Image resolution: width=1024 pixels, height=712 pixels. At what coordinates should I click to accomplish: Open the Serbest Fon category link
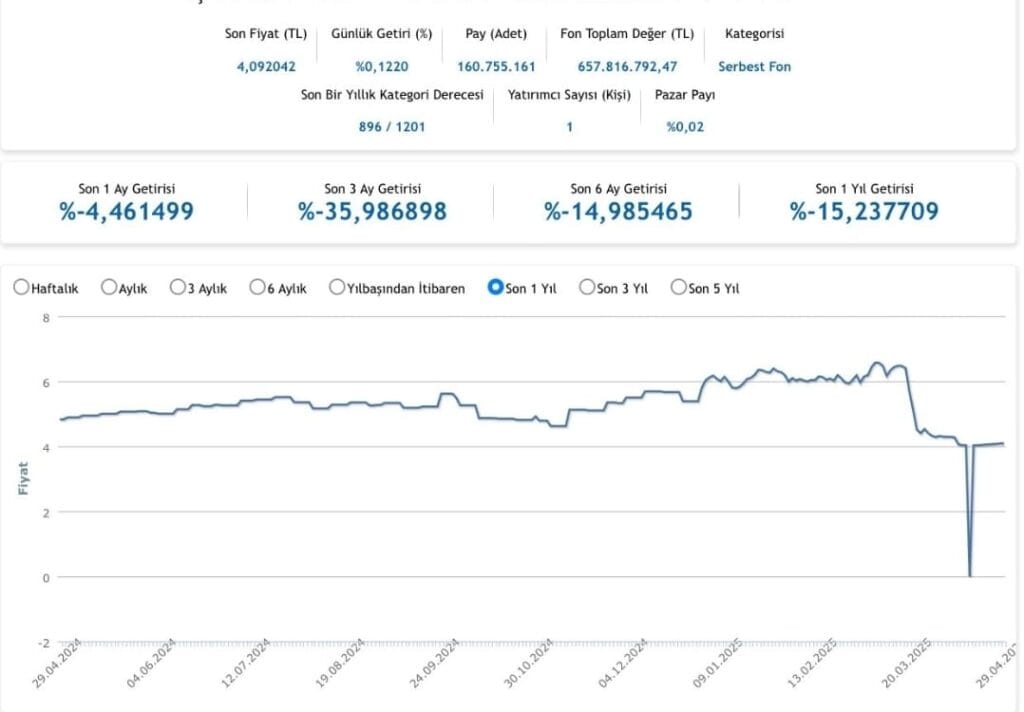(x=754, y=67)
